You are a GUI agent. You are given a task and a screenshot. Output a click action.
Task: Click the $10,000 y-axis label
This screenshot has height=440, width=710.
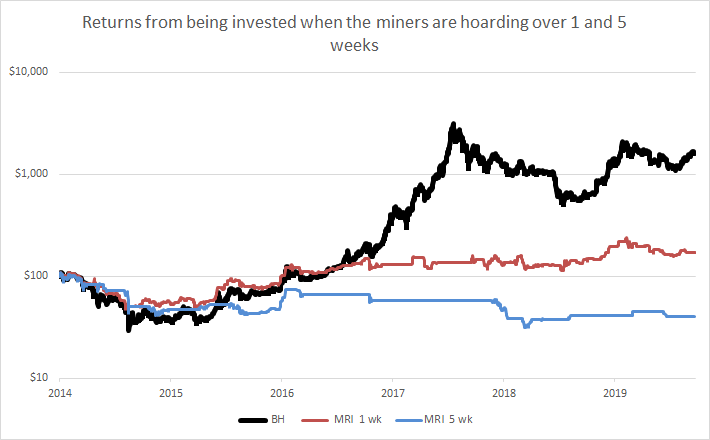[33, 72]
